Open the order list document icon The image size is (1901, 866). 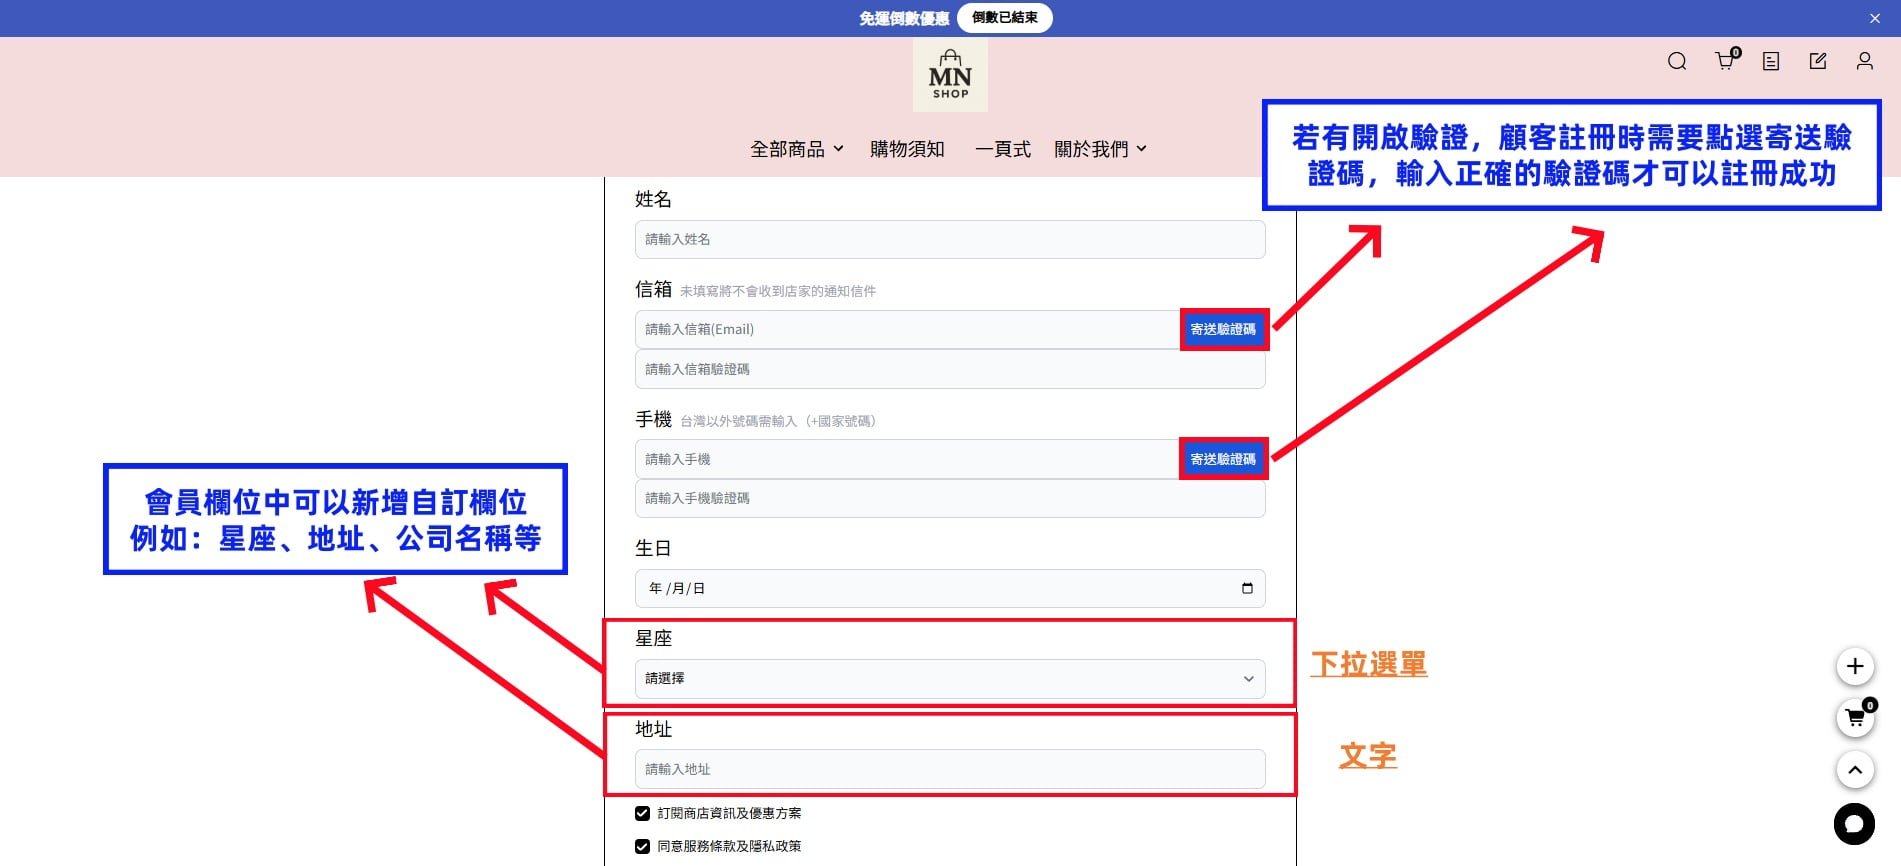point(1771,61)
